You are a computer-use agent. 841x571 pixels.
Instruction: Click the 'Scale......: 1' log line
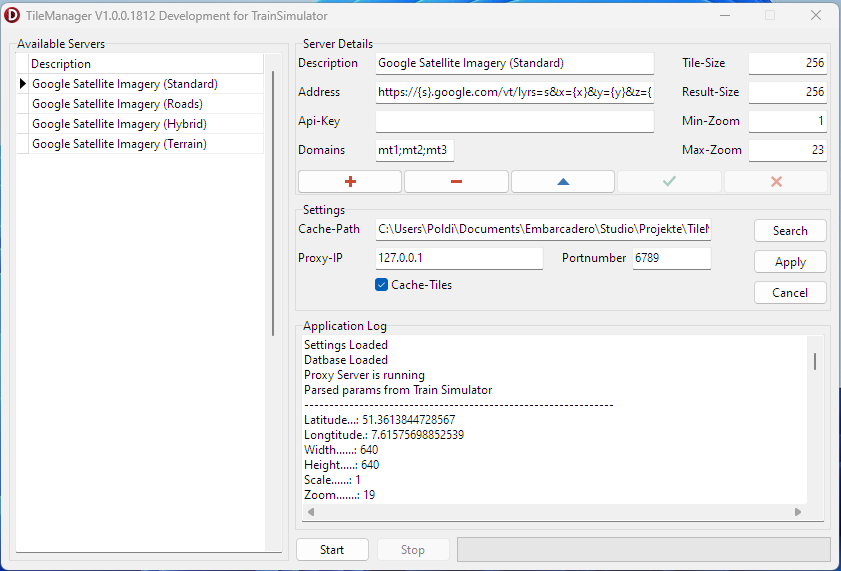point(332,480)
